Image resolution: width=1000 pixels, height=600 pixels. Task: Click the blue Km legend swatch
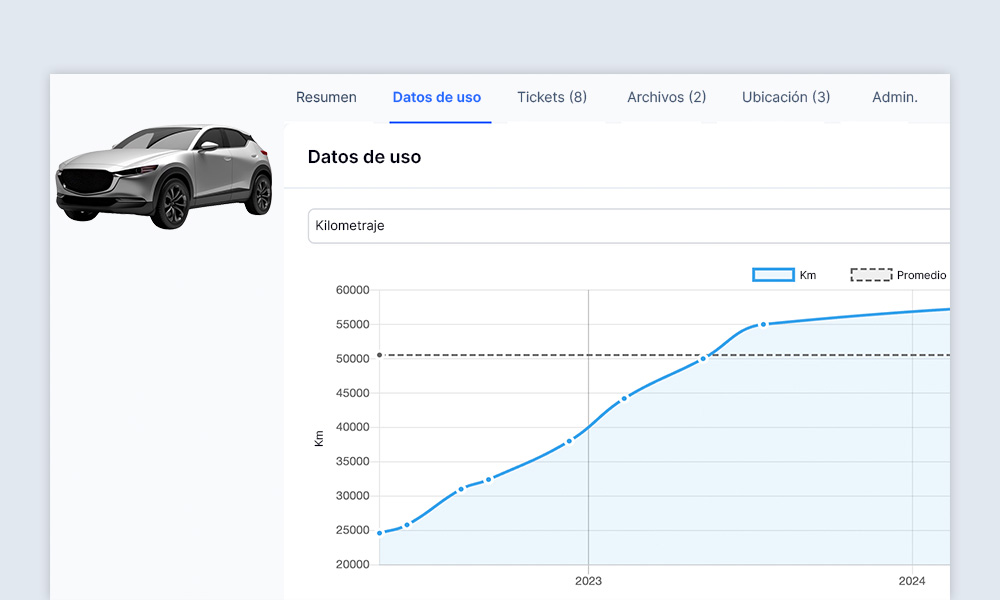(771, 274)
